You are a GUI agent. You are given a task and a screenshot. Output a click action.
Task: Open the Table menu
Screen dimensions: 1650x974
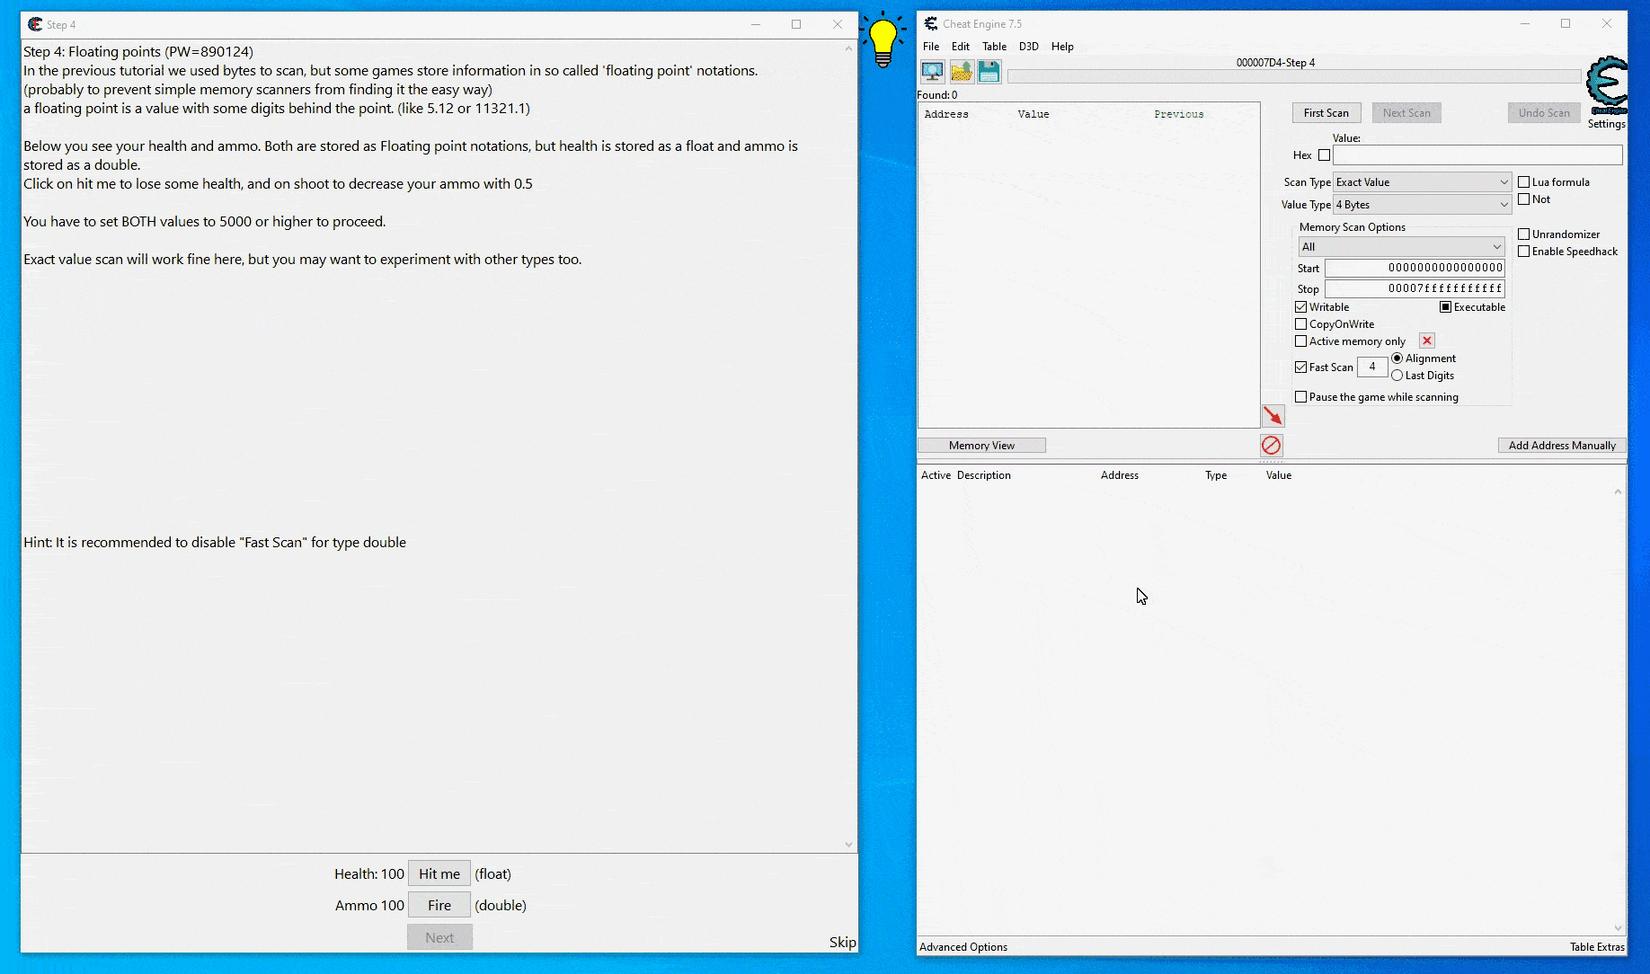pos(994,46)
